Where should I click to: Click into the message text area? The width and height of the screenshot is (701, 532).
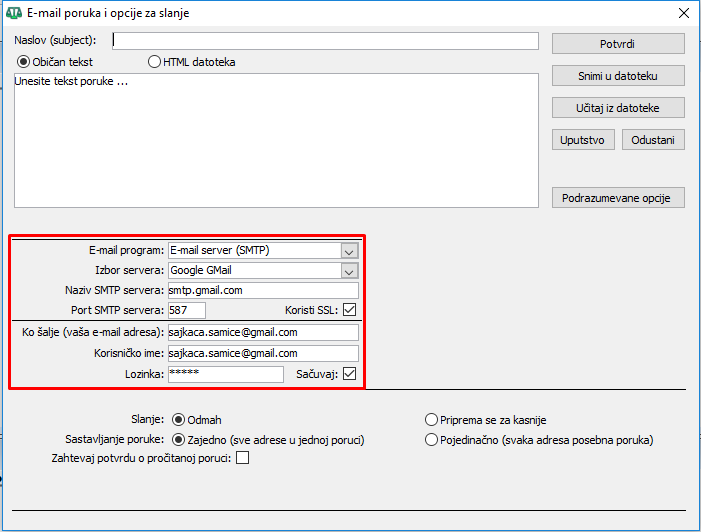coord(276,140)
